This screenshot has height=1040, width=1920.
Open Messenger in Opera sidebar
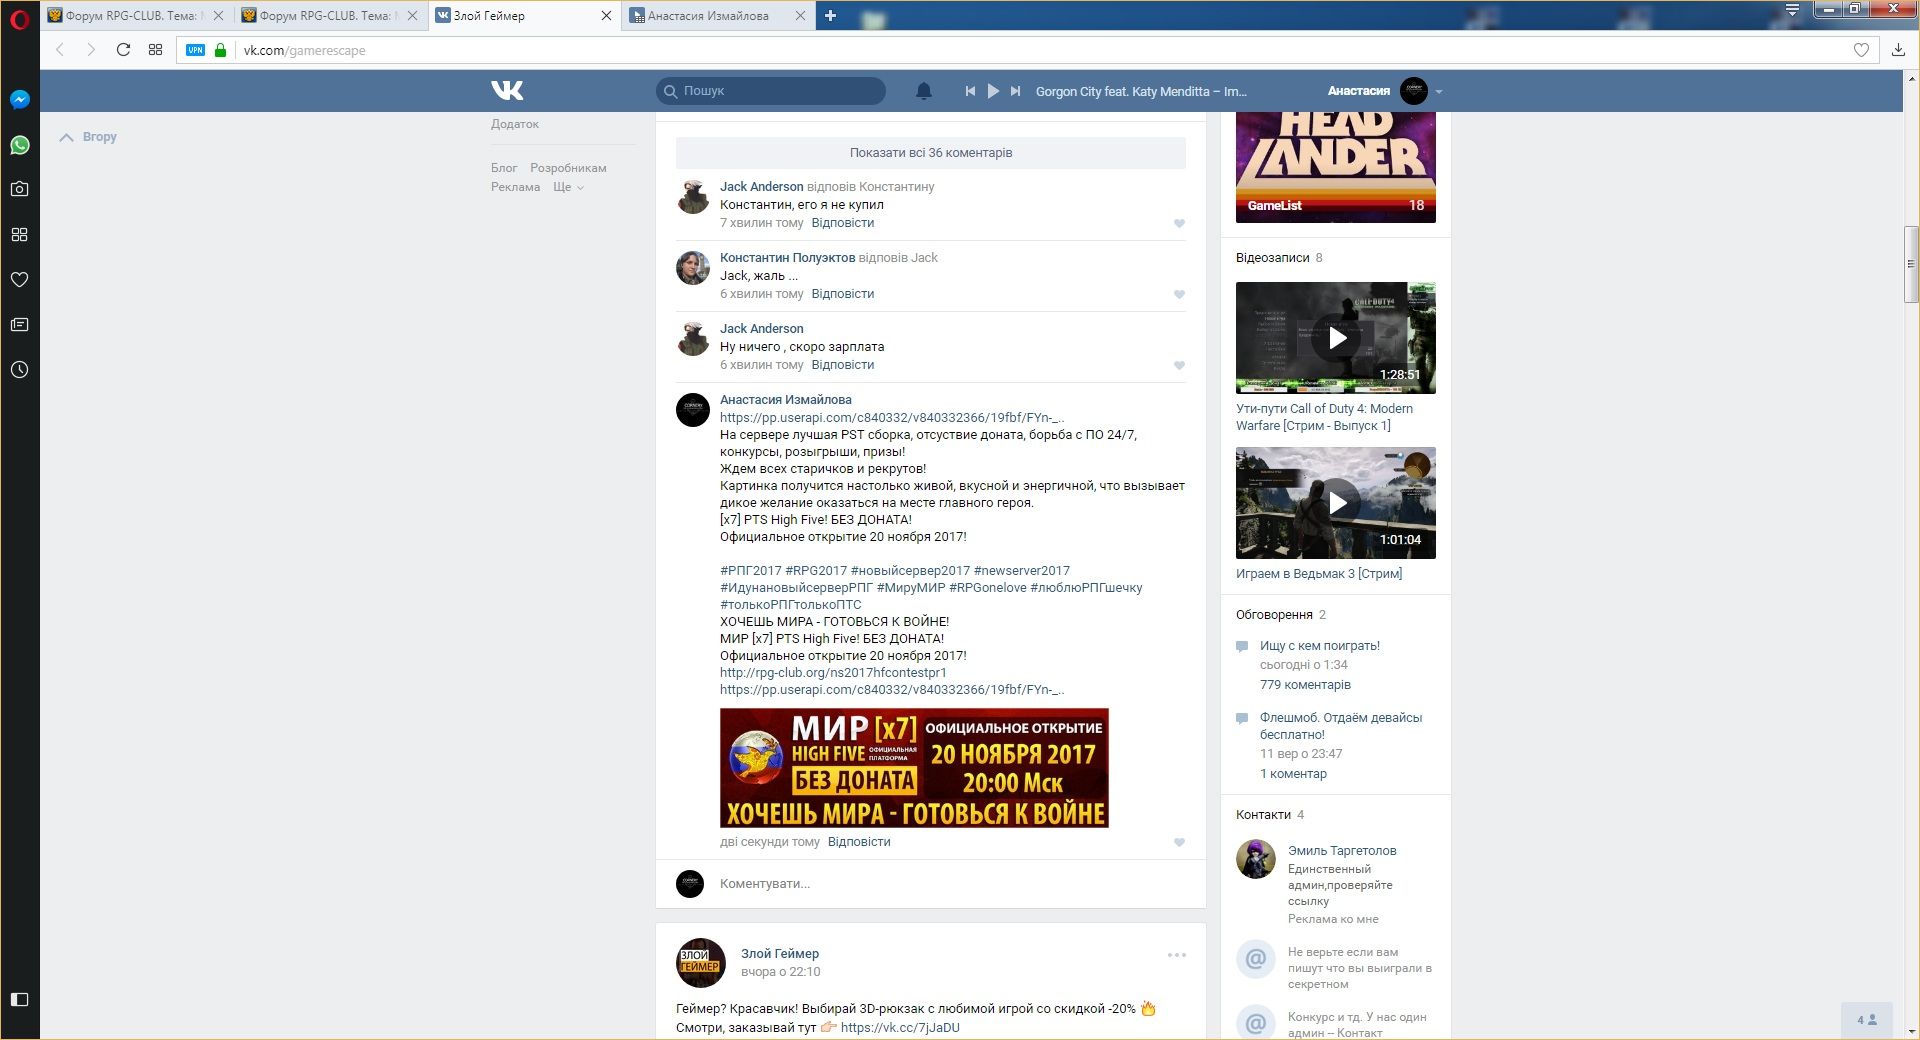[x=19, y=100]
